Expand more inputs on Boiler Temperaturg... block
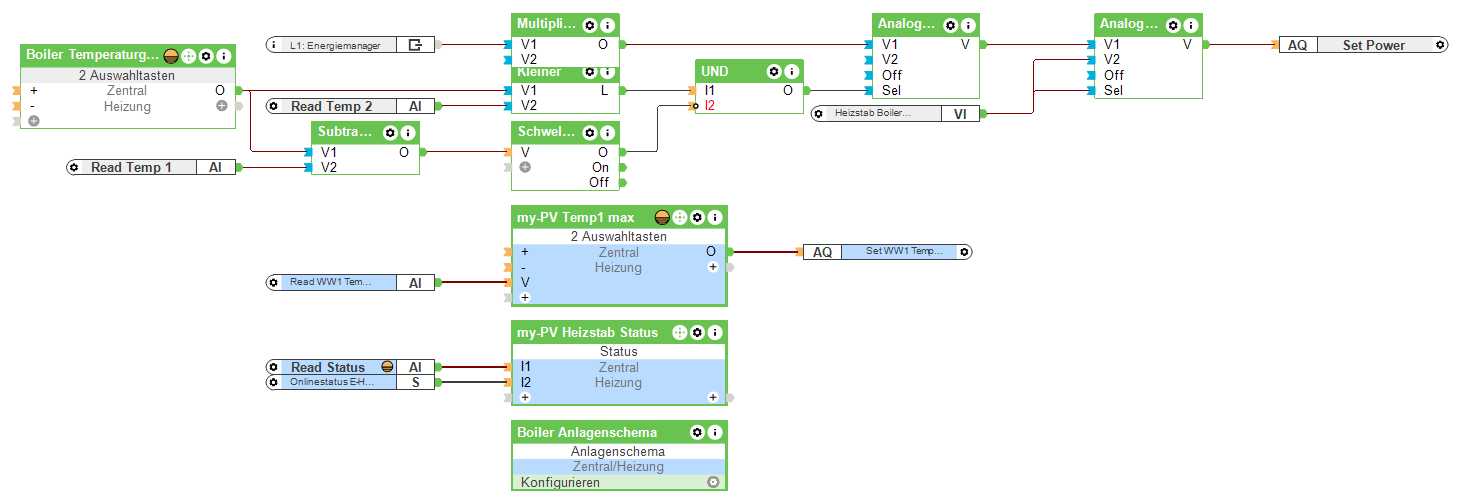The image size is (1459, 504). click(34, 121)
